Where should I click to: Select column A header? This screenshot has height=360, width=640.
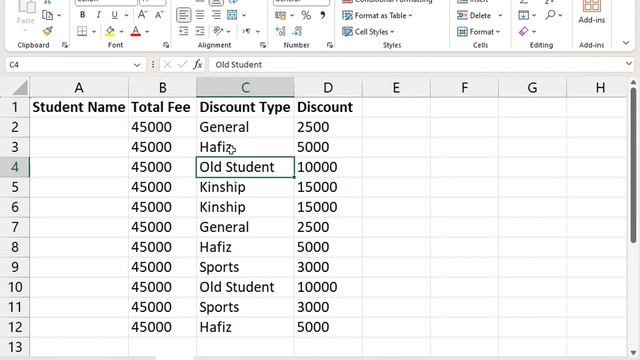tap(79, 87)
